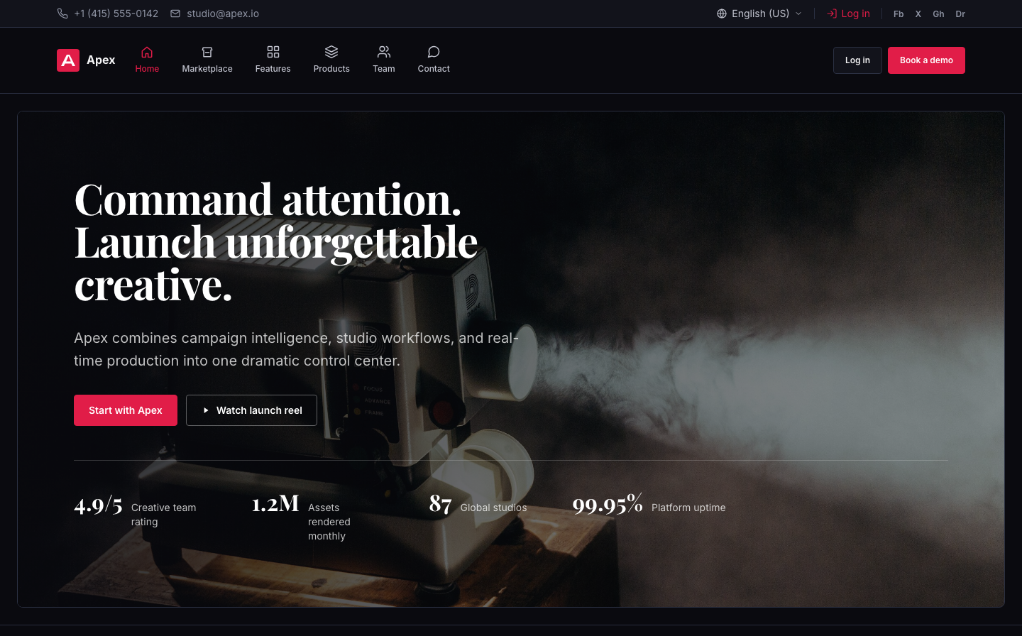
Task: Open the Features nav label
Action: 272,68
